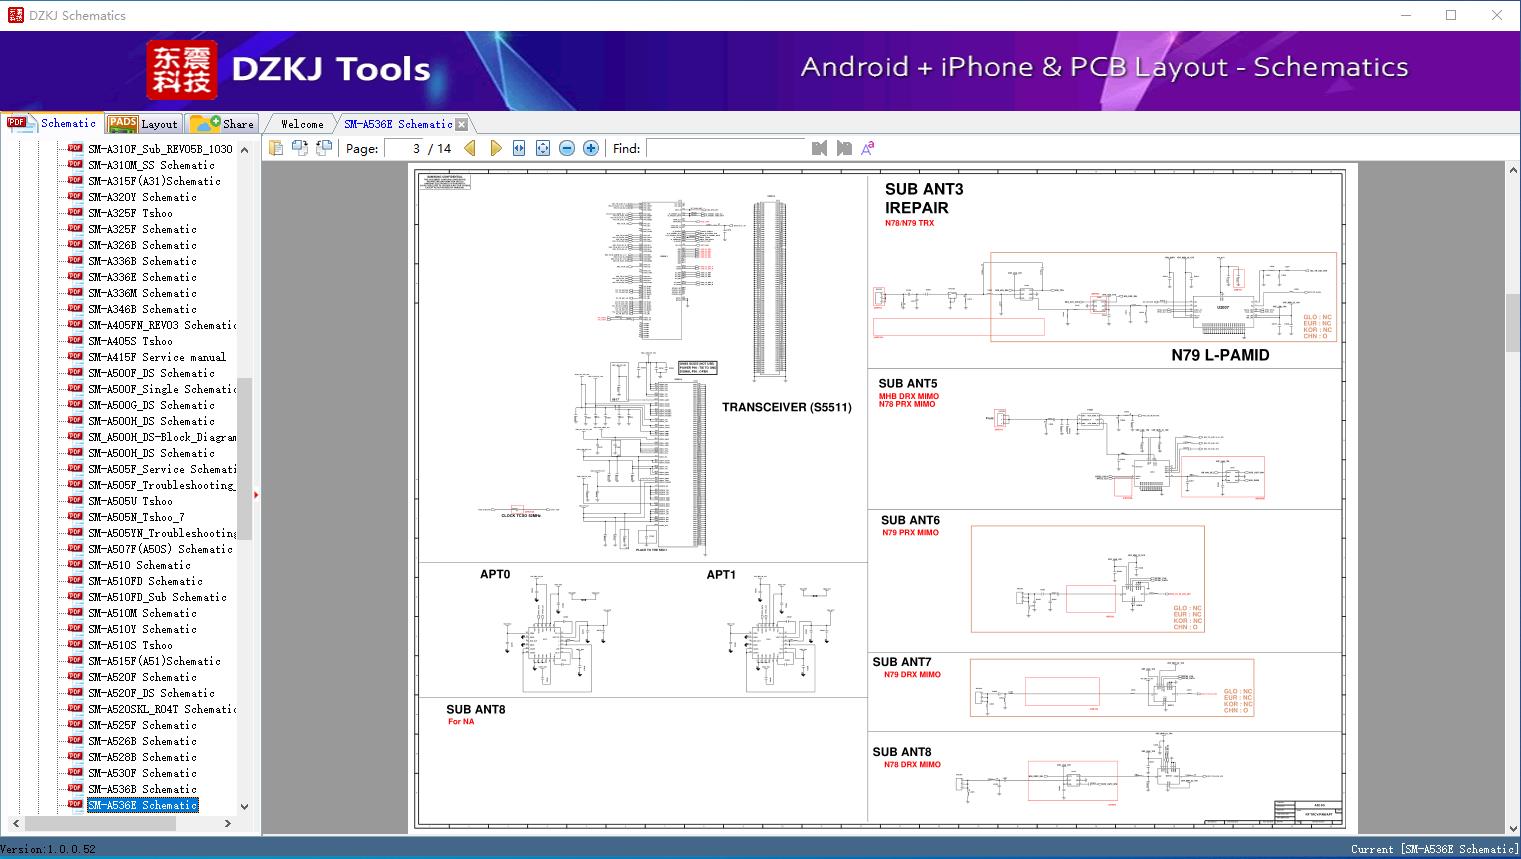Screen dimensions: 1521x859
Task: Select SM-A336M Schematic entry
Action: 142,293
